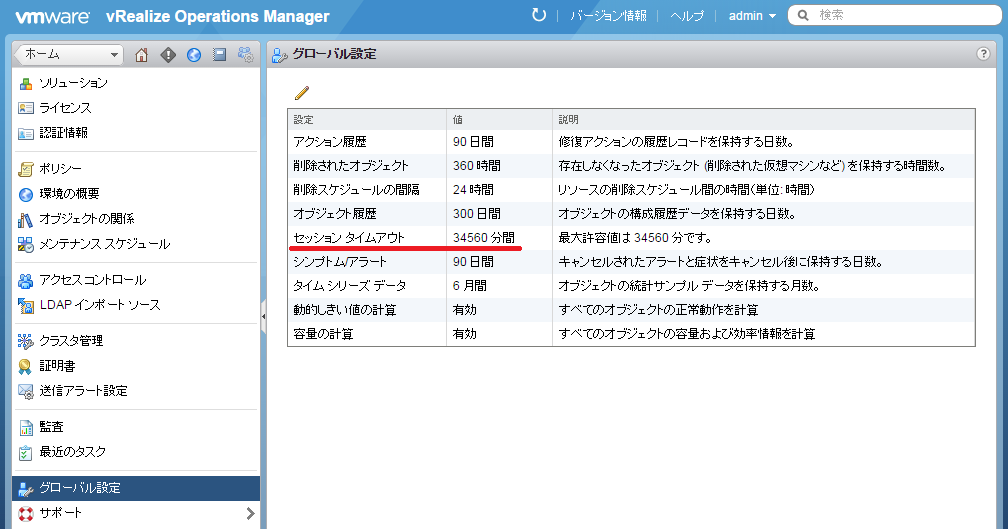The width and height of the screenshot is (1008, 529).
Task: Click the 最近のタスク clipboard icon
Action: (x=26, y=453)
